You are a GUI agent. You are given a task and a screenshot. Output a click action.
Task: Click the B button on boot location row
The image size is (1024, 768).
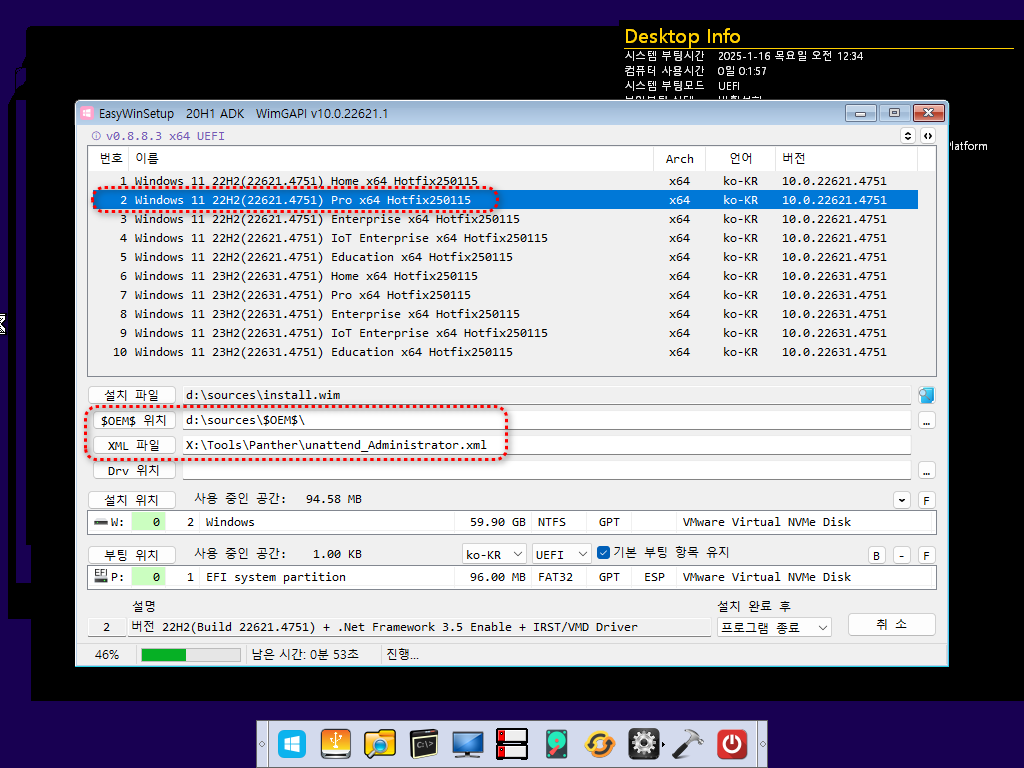[876, 556]
